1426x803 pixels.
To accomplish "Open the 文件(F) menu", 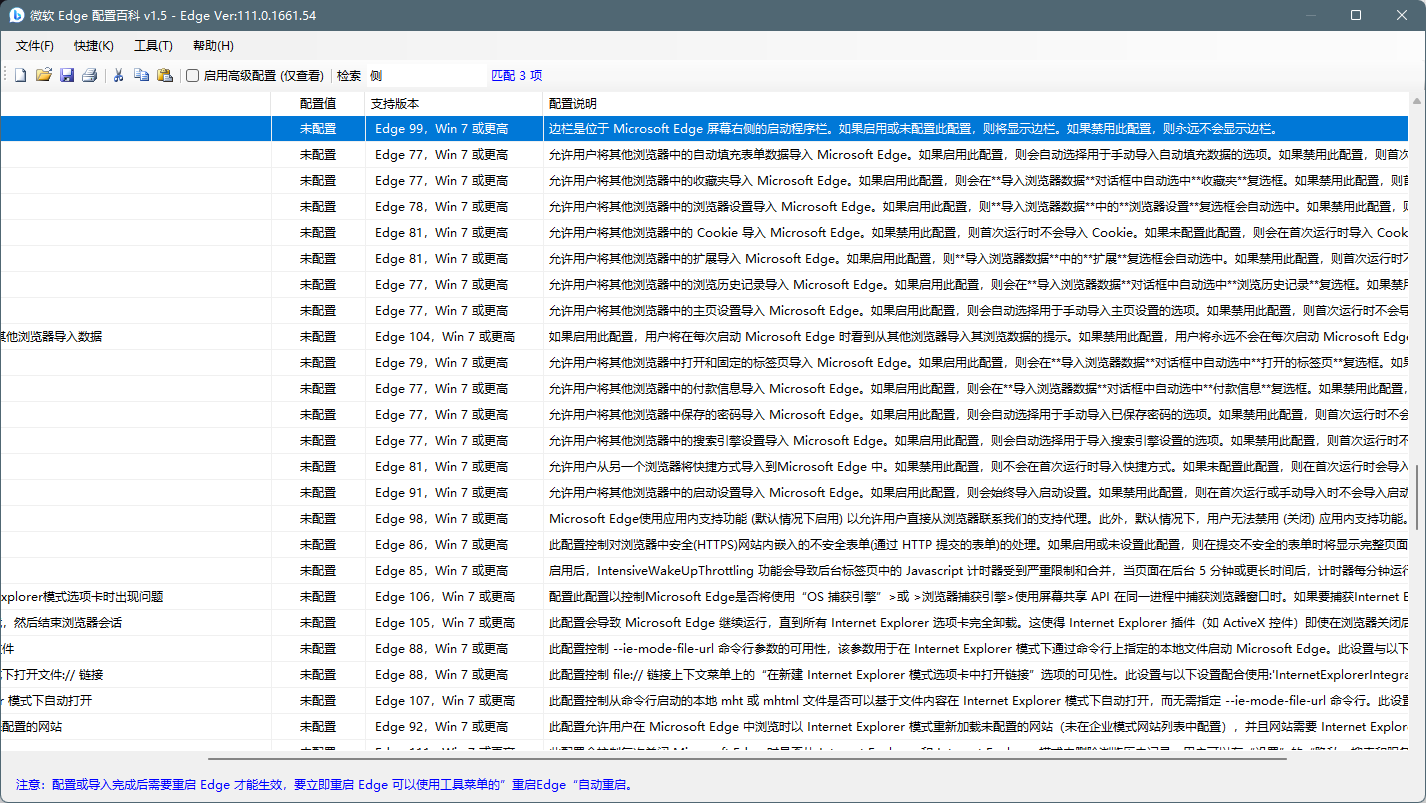I will 35,46.
